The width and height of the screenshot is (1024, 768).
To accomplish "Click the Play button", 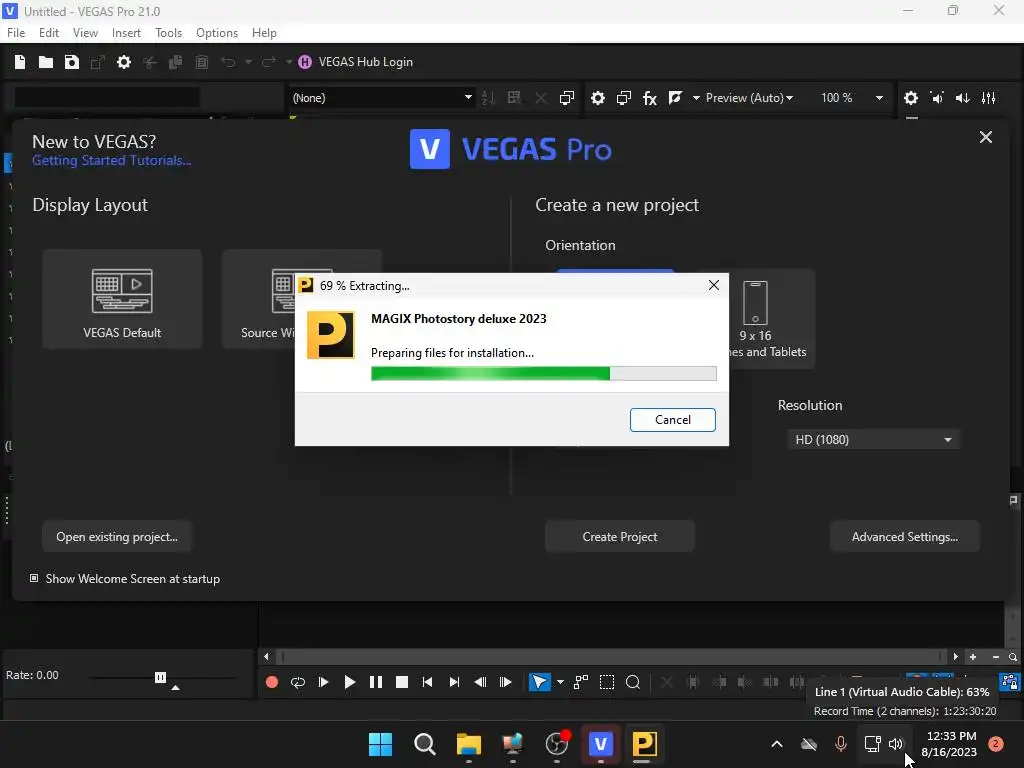I will pos(349,682).
